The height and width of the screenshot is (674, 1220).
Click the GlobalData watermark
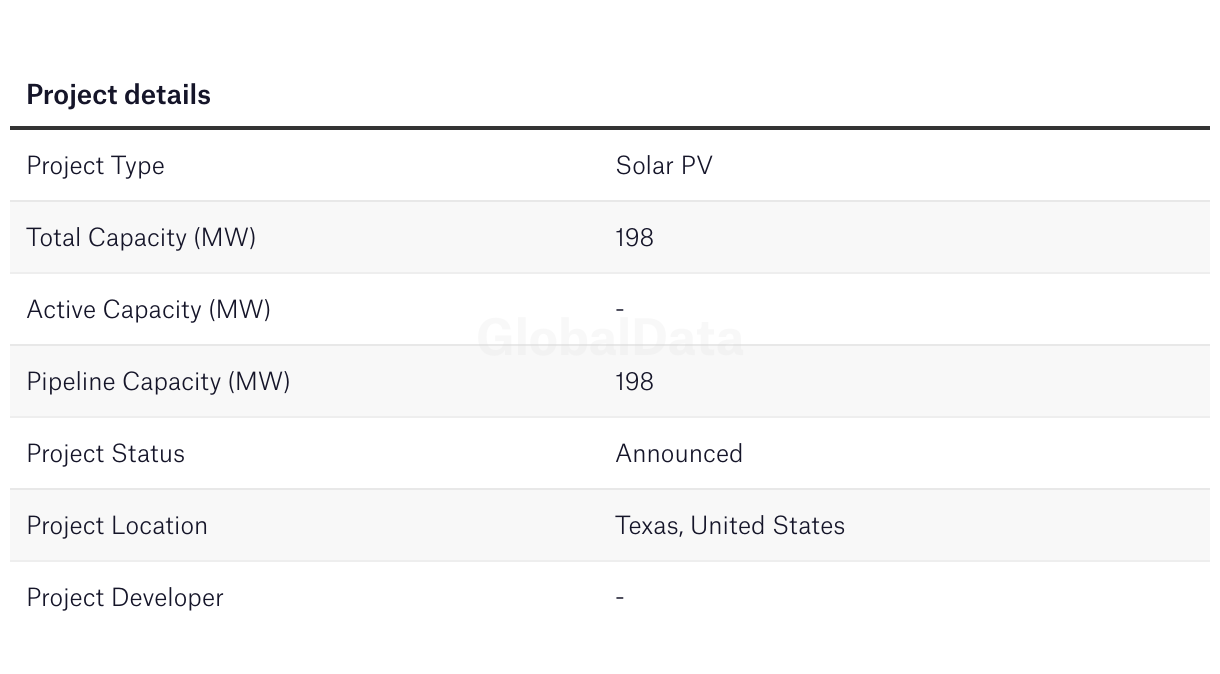(610, 339)
